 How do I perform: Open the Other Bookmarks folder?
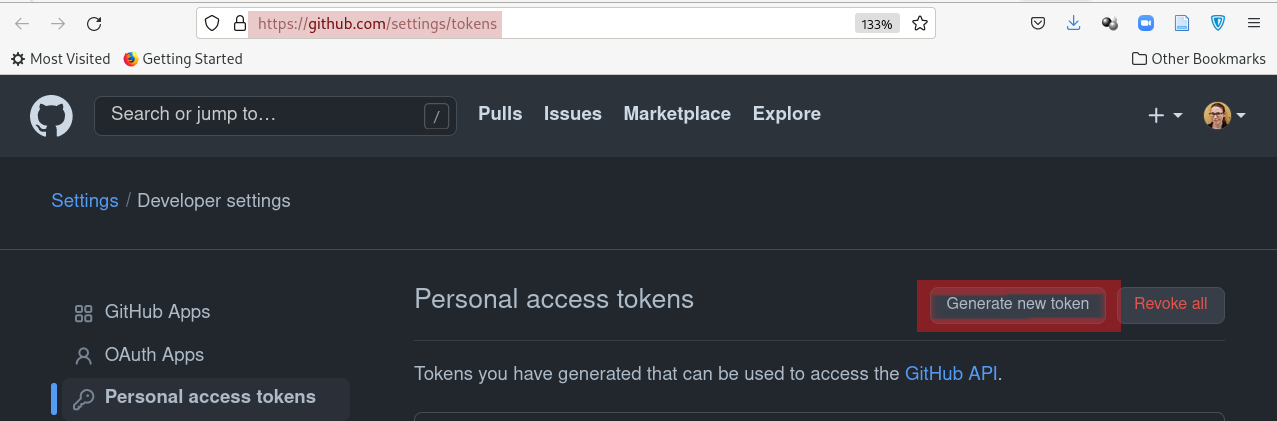point(1197,59)
